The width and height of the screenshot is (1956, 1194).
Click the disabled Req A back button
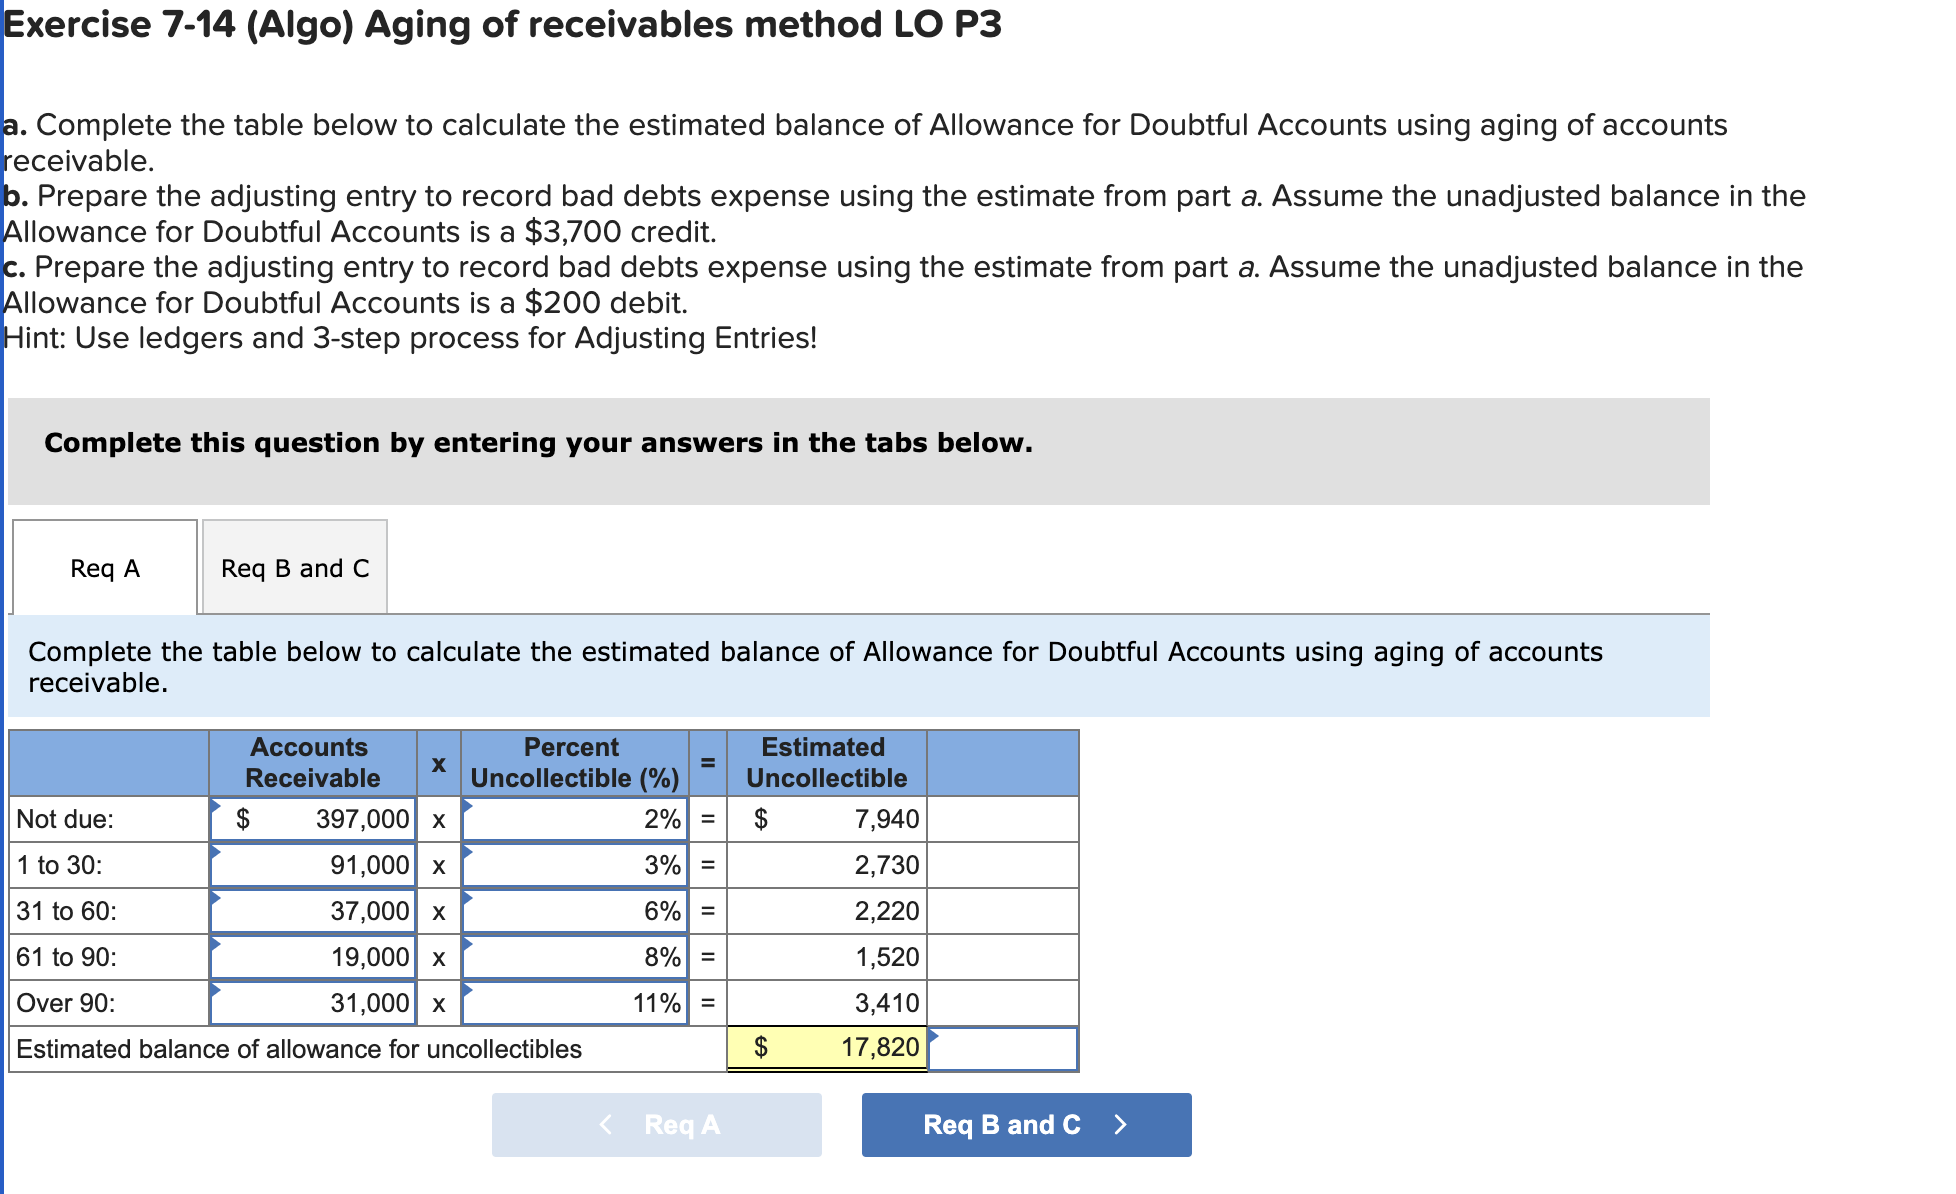tap(655, 1124)
